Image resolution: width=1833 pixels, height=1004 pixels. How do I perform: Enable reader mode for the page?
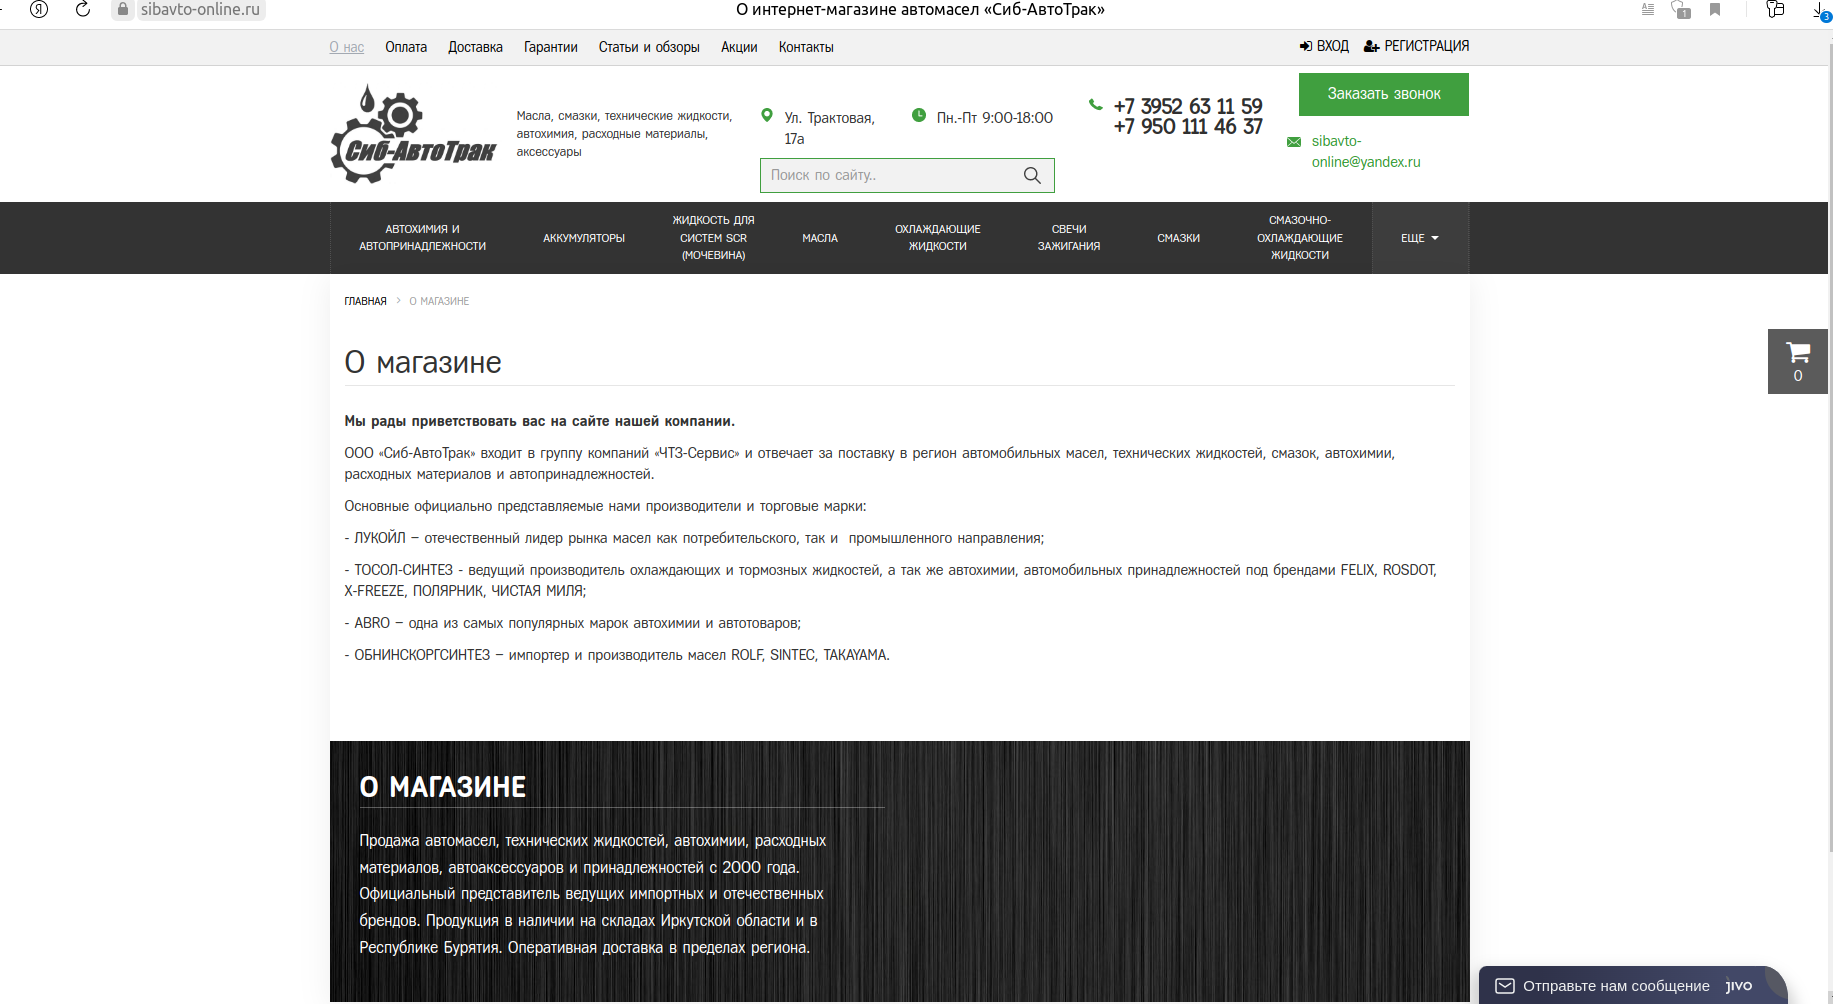tap(1648, 9)
